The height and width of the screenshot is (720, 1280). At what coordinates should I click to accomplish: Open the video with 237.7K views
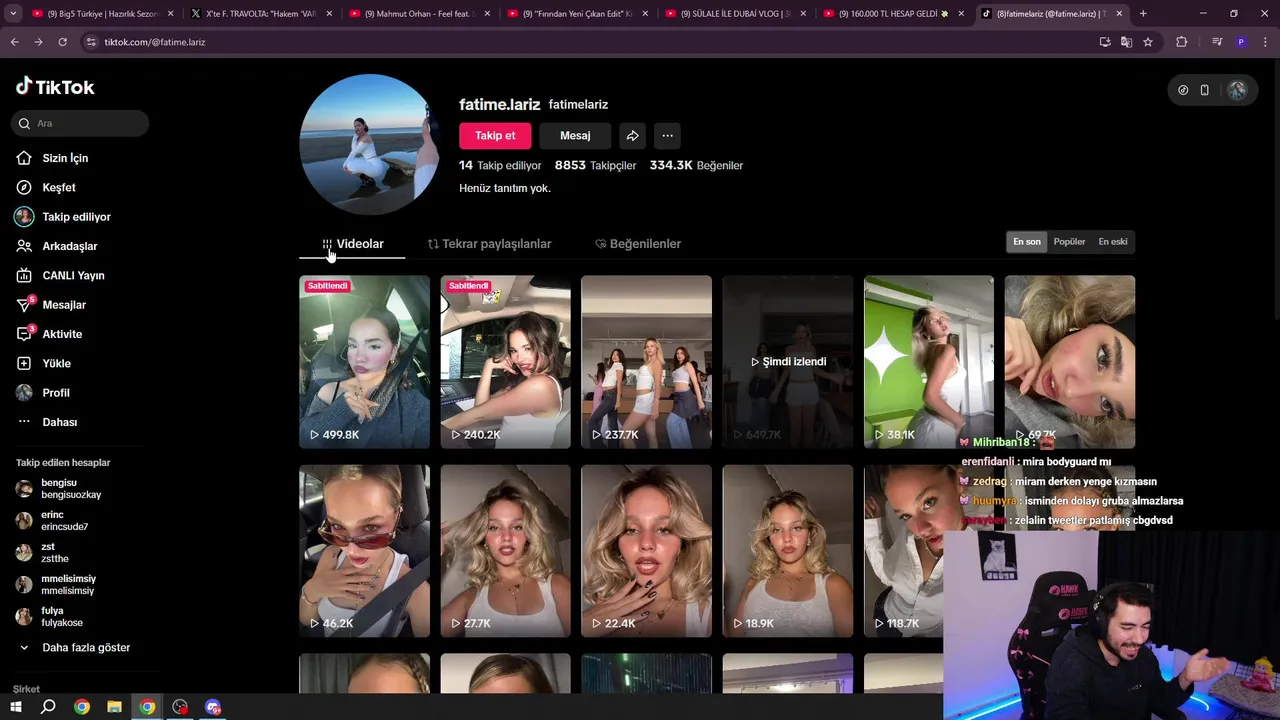[646, 362]
